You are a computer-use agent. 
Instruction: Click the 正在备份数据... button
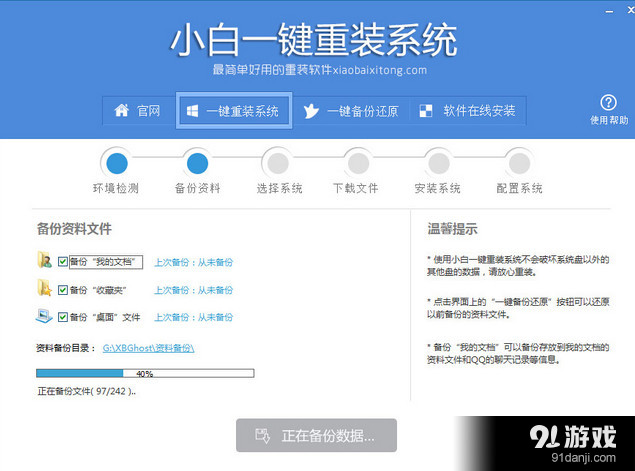point(316,435)
